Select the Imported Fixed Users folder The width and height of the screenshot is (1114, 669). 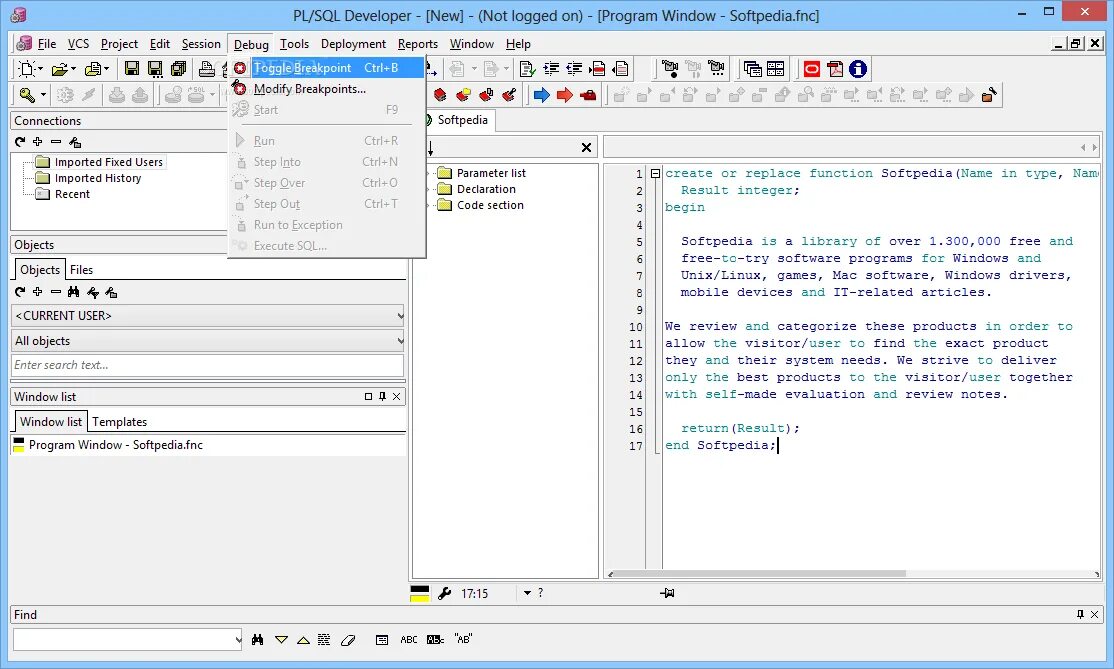[x=109, y=162]
